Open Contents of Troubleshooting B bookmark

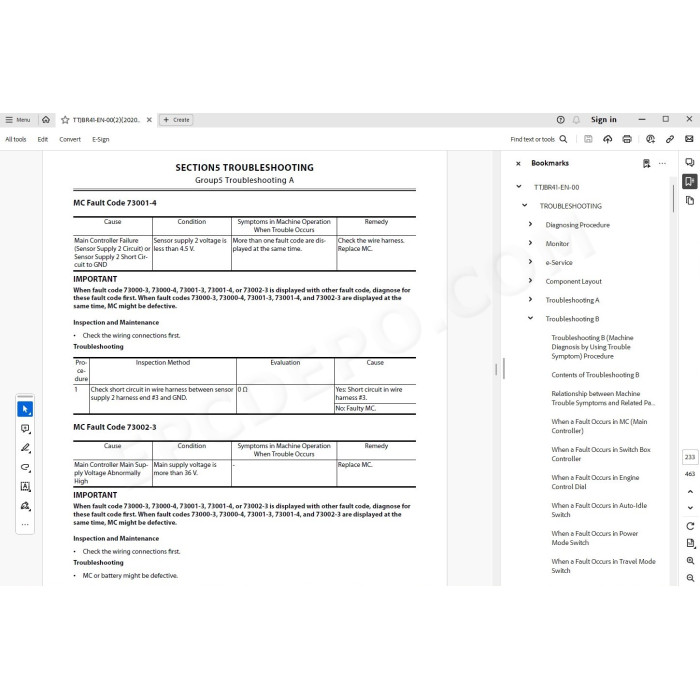click(x=595, y=375)
